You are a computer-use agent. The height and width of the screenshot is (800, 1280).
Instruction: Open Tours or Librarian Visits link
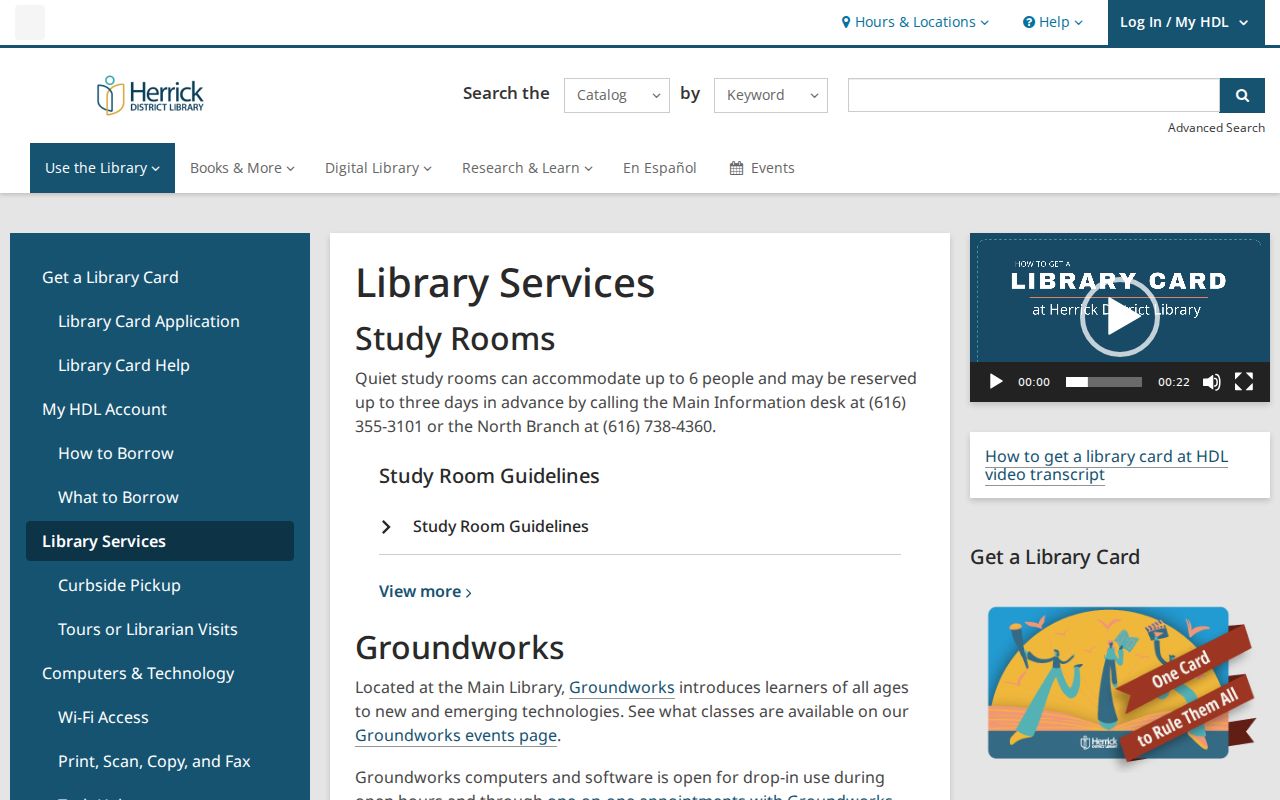[148, 629]
